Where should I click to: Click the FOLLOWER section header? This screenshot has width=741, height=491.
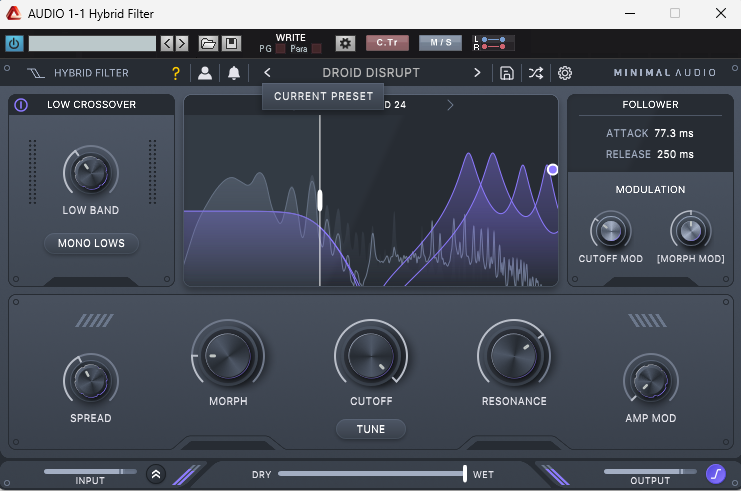(x=650, y=104)
